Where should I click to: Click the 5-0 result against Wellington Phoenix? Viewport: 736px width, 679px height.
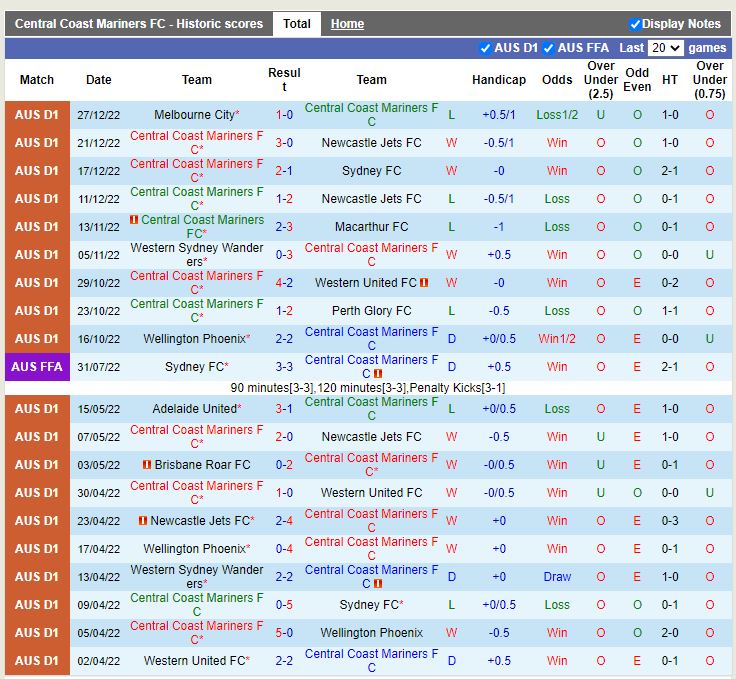point(284,633)
